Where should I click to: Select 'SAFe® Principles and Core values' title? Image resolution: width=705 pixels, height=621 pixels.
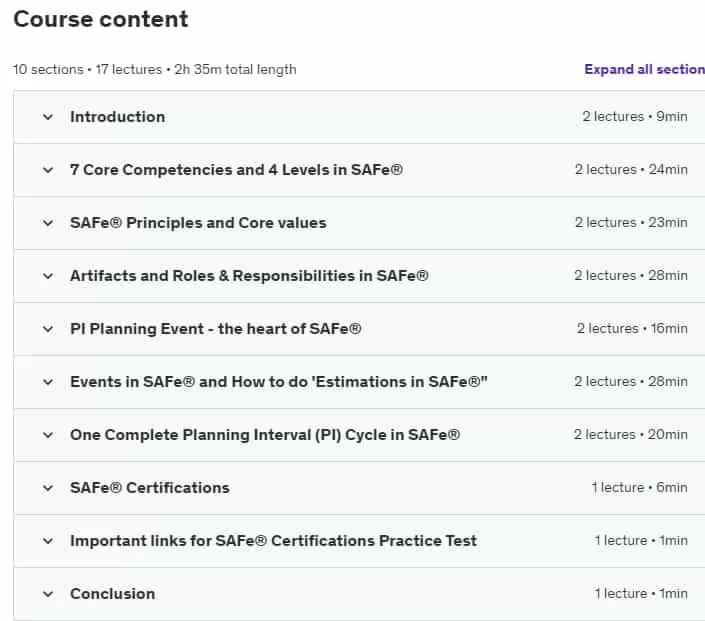click(198, 223)
